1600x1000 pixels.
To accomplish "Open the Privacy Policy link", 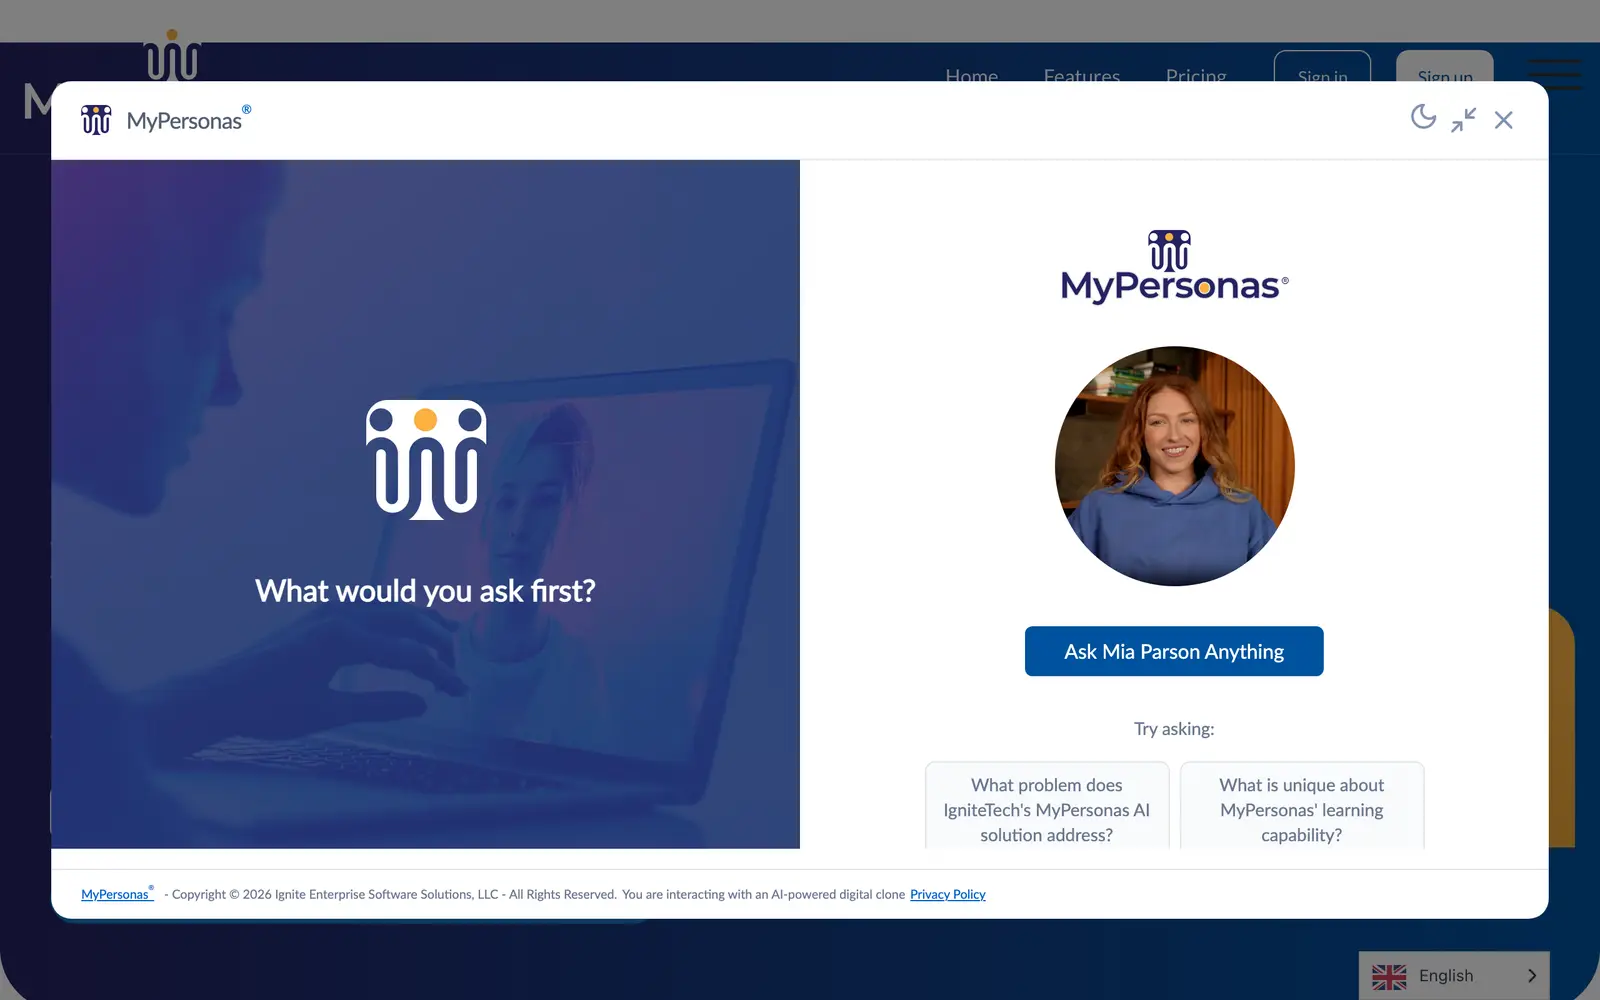I will pyautogui.click(x=947, y=894).
